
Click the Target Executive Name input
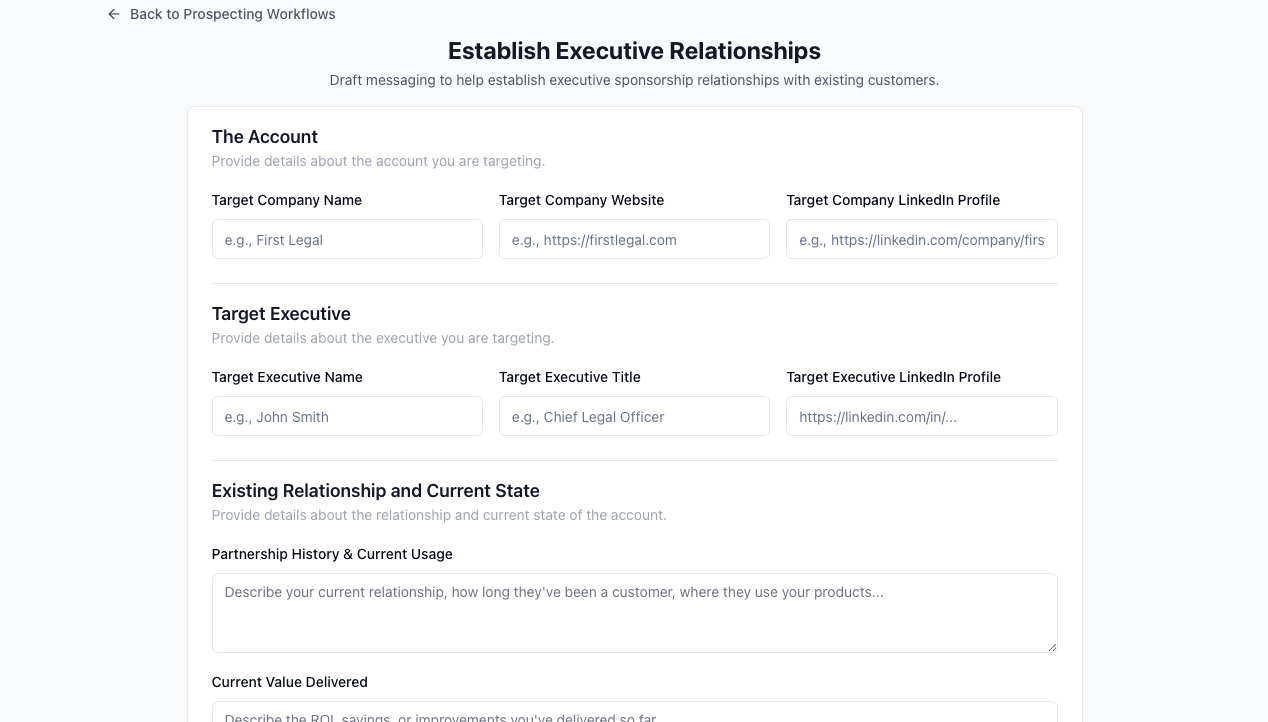tap(347, 416)
